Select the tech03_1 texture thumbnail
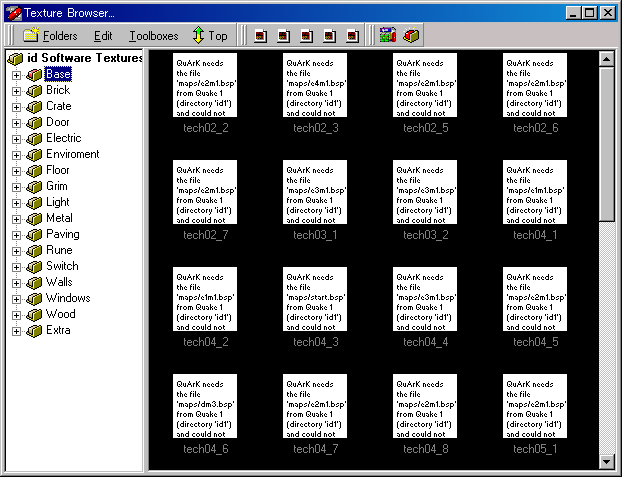Image resolution: width=622 pixels, height=477 pixels. 315,192
